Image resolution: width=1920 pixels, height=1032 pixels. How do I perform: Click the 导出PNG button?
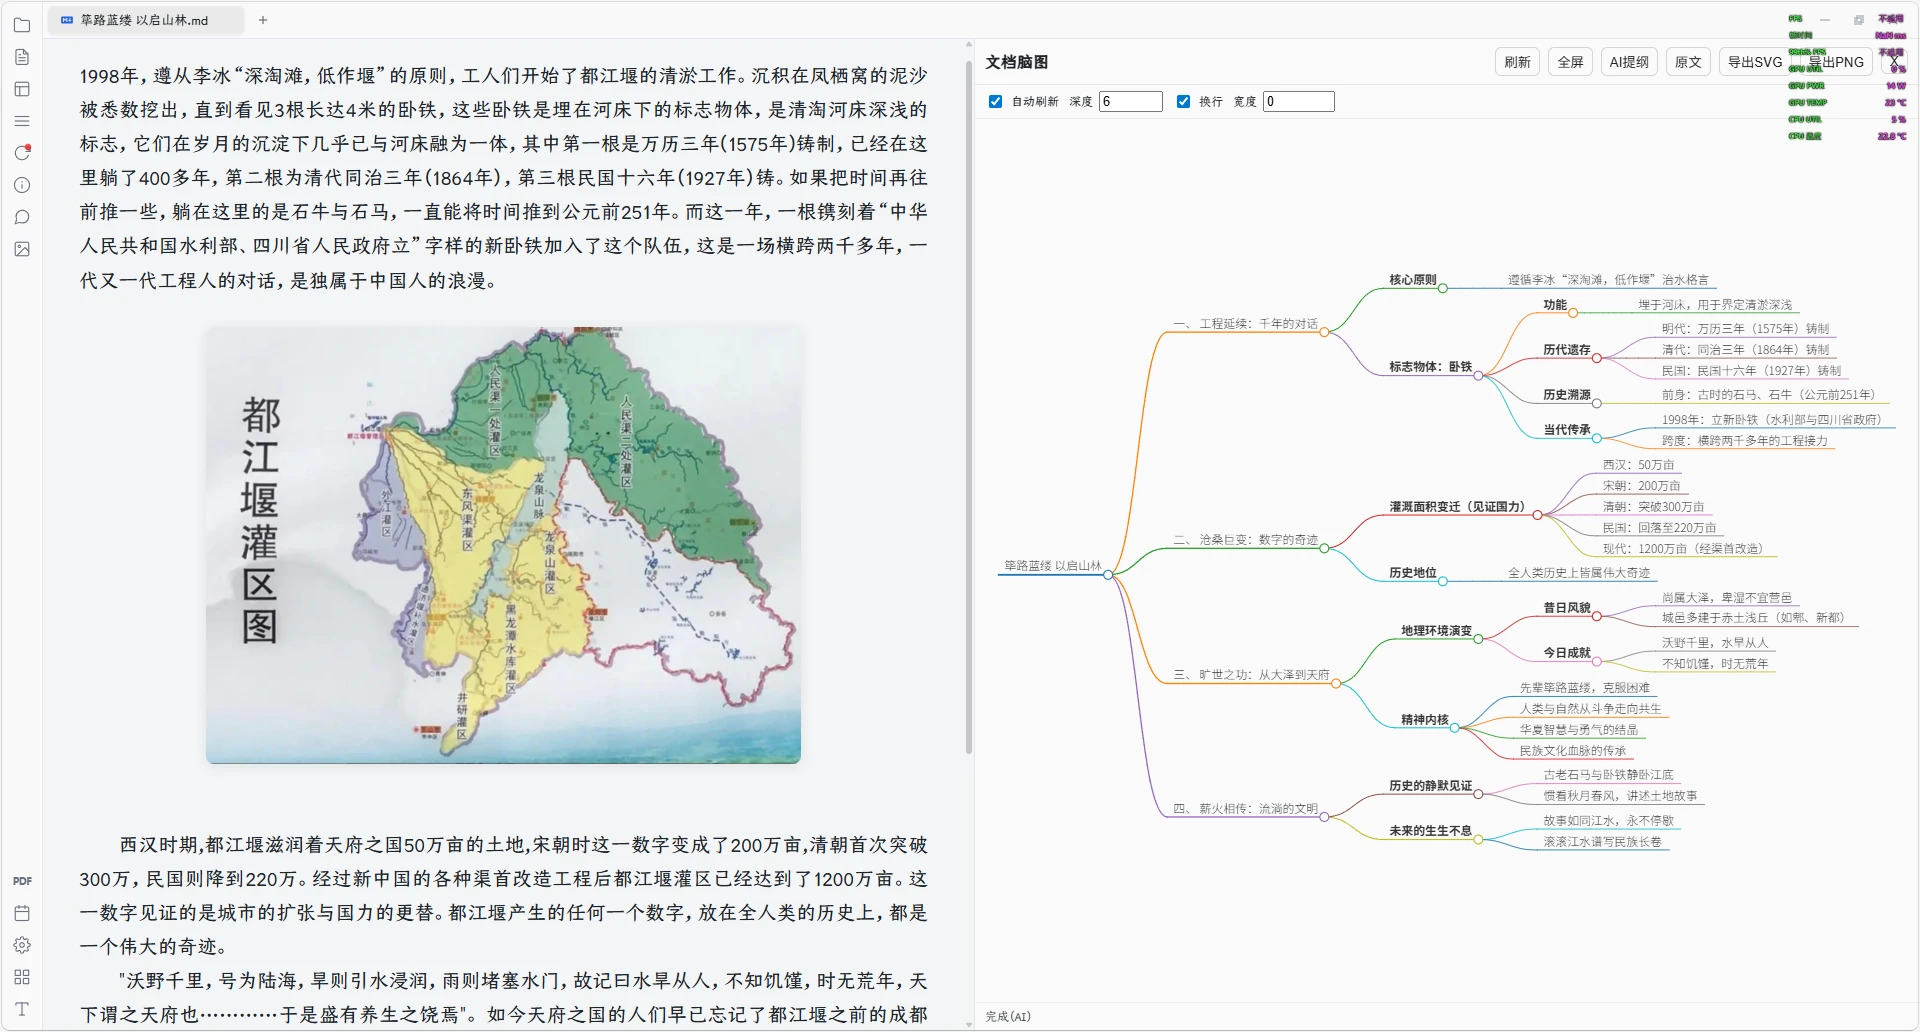(x=1838, y=62)
